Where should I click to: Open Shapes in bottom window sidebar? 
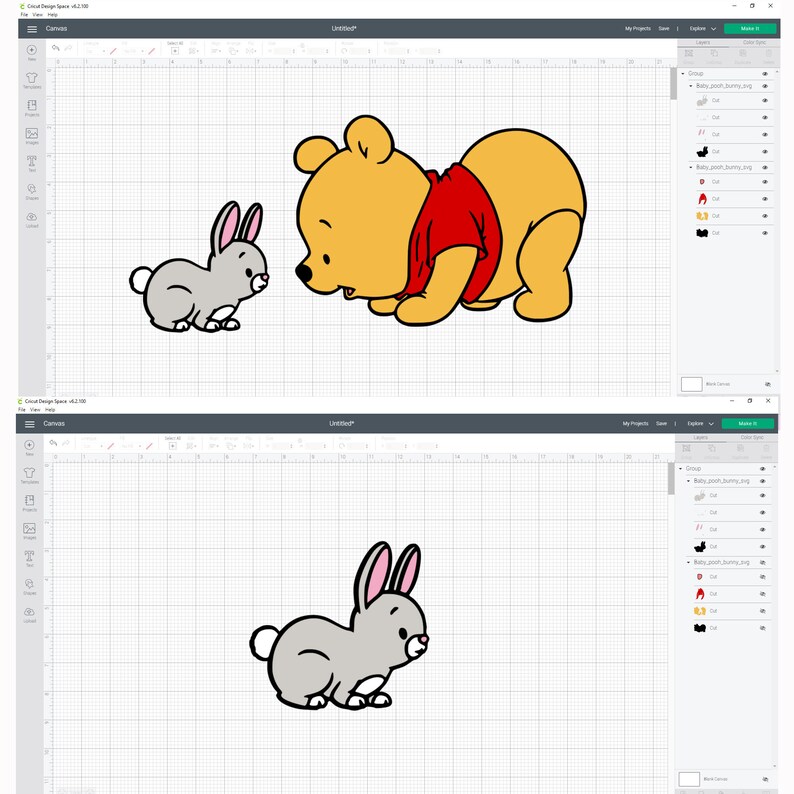[x=29, y=584]
